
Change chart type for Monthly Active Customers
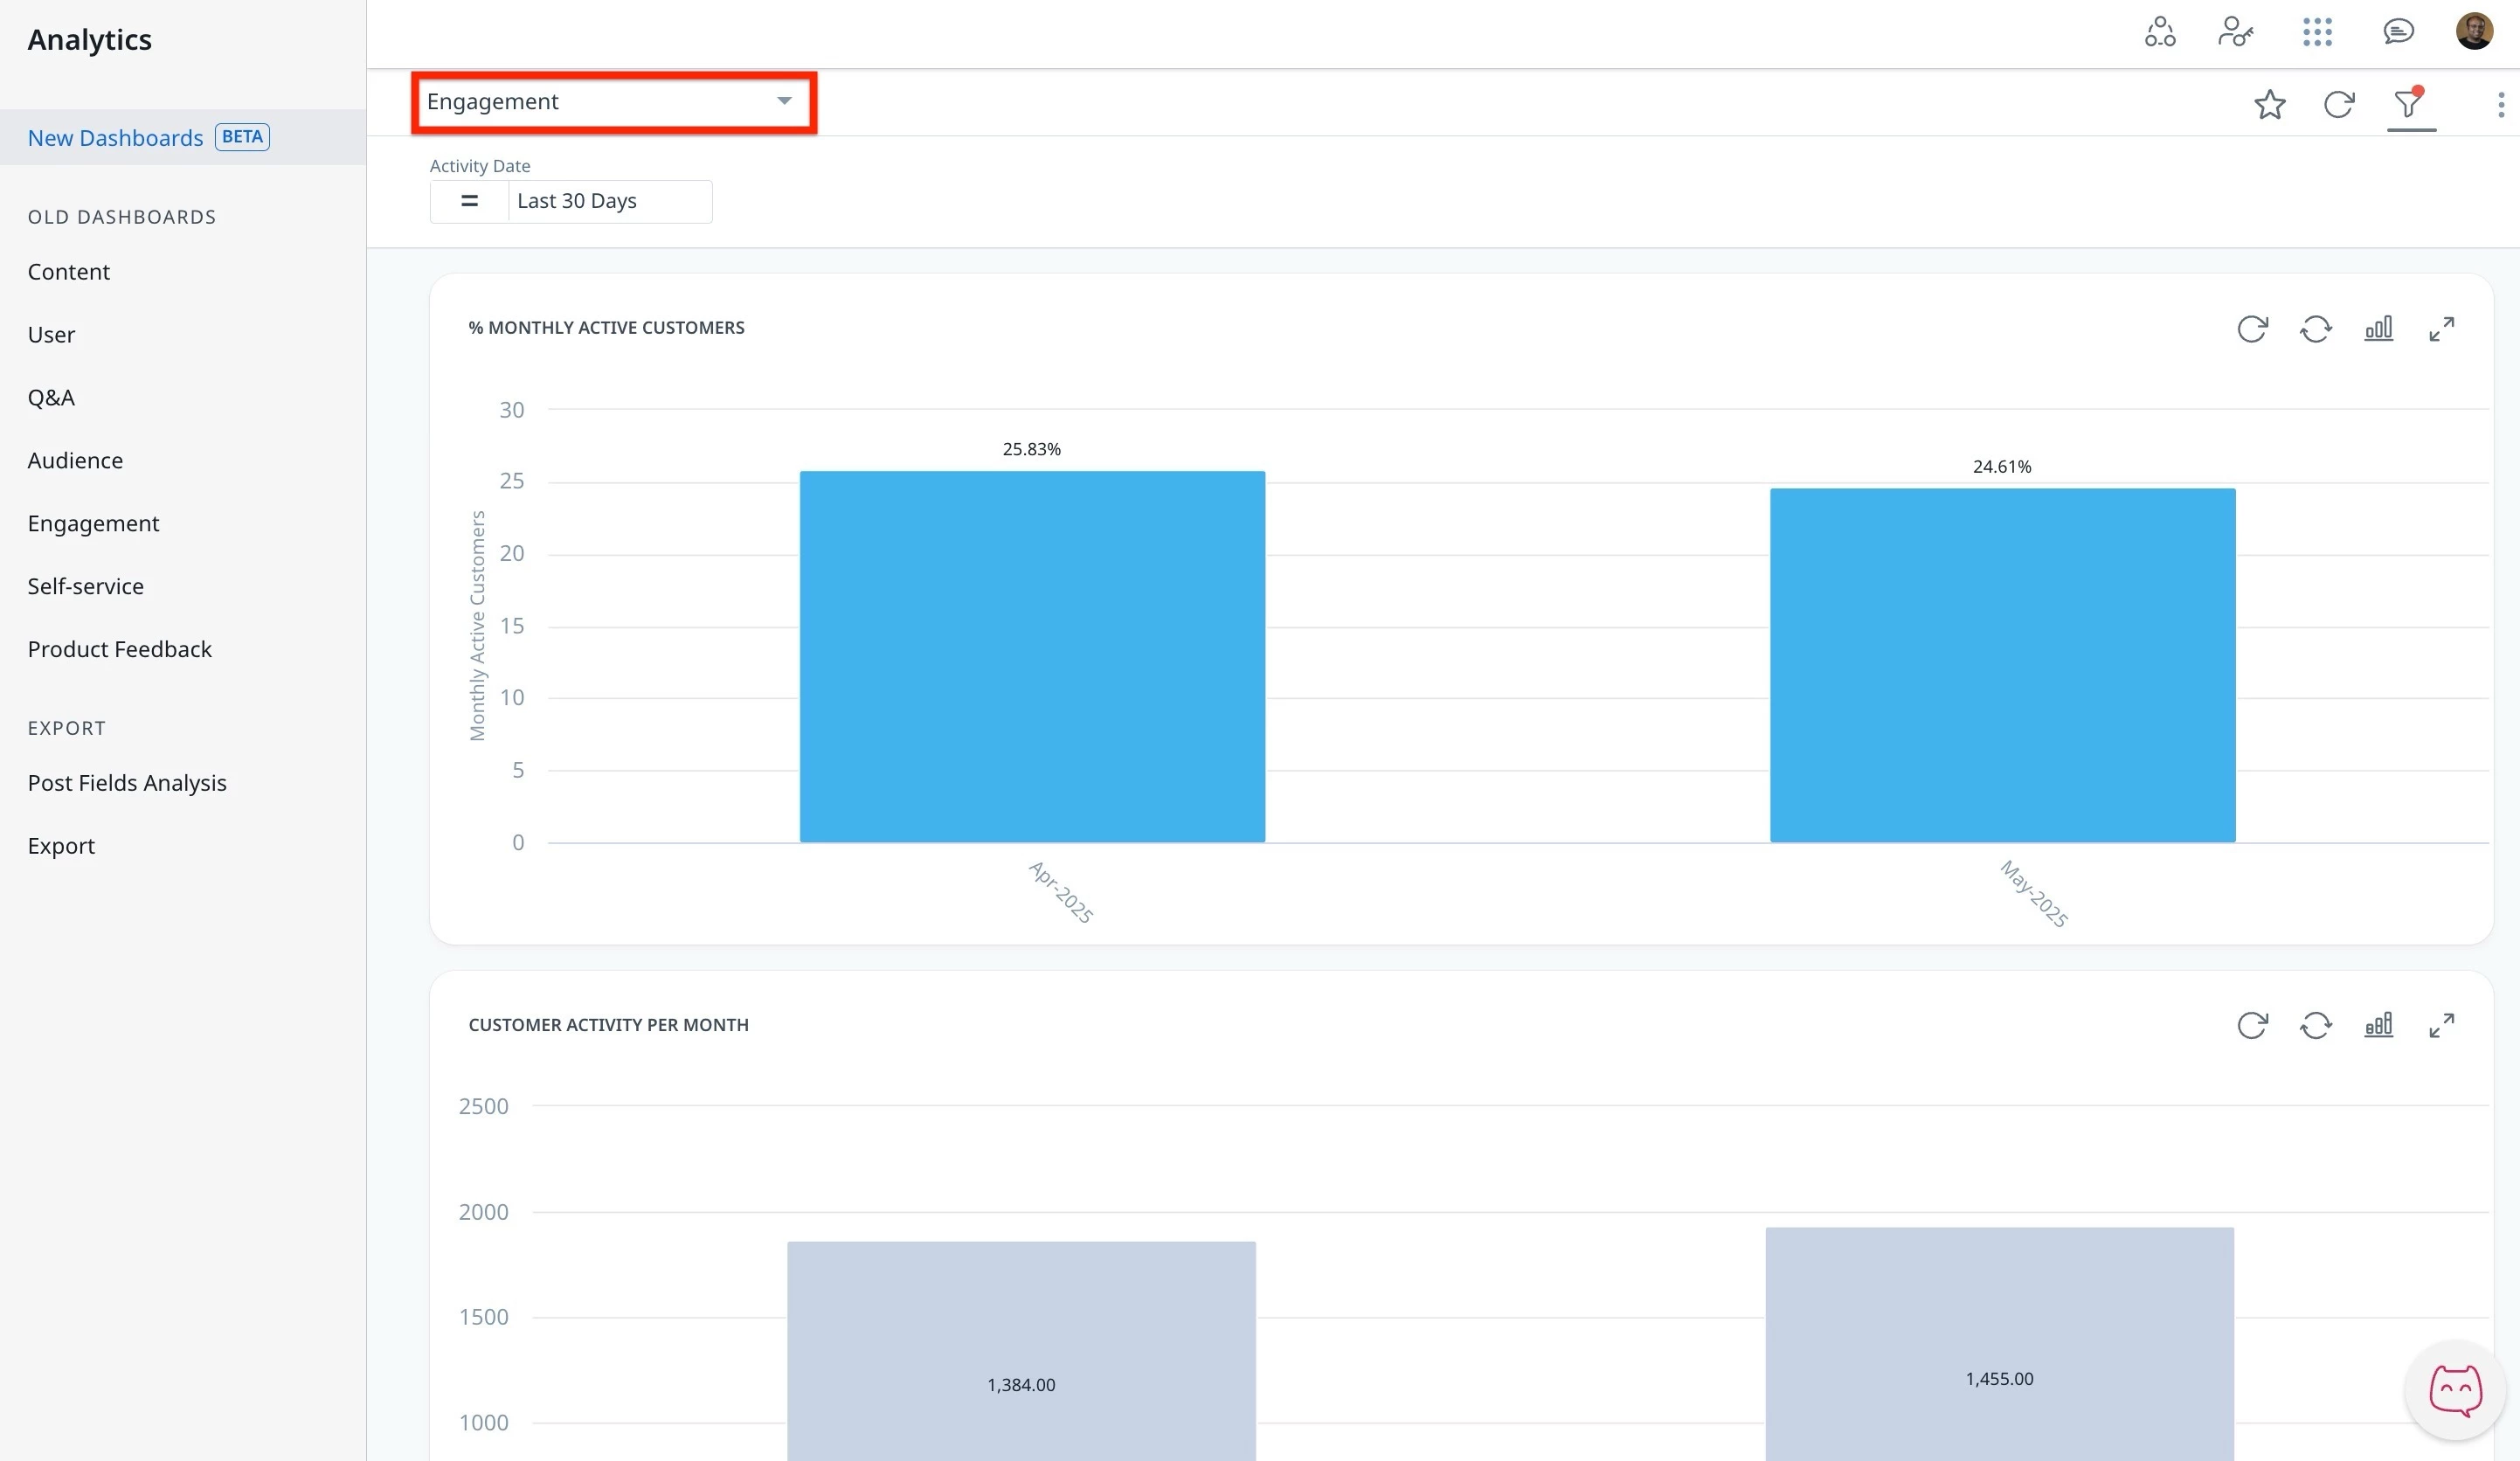tap(2378, 329)
